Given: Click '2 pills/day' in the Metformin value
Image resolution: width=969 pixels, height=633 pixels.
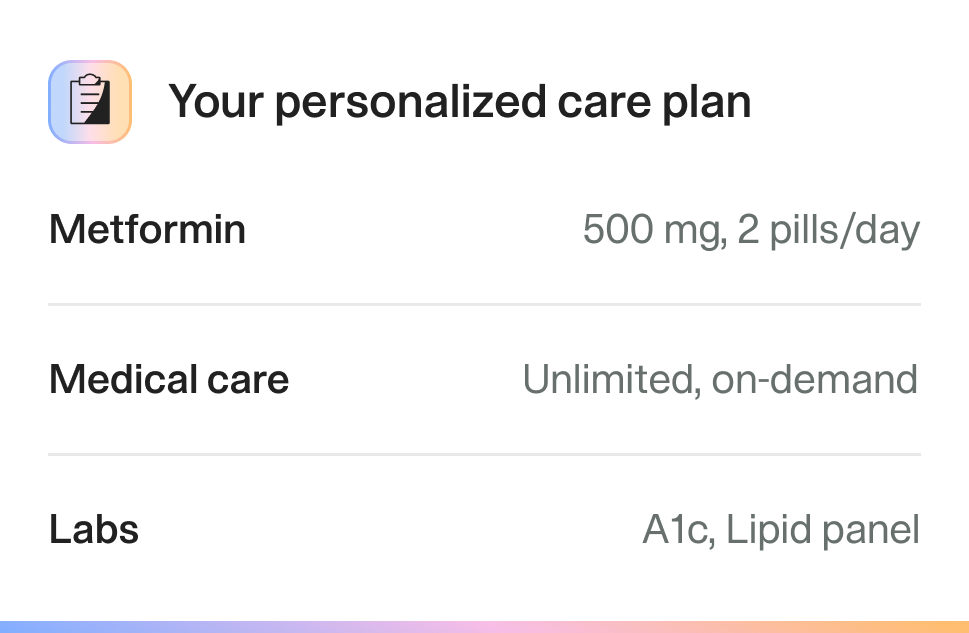Looking at the screenshot, I should (829, 231).
